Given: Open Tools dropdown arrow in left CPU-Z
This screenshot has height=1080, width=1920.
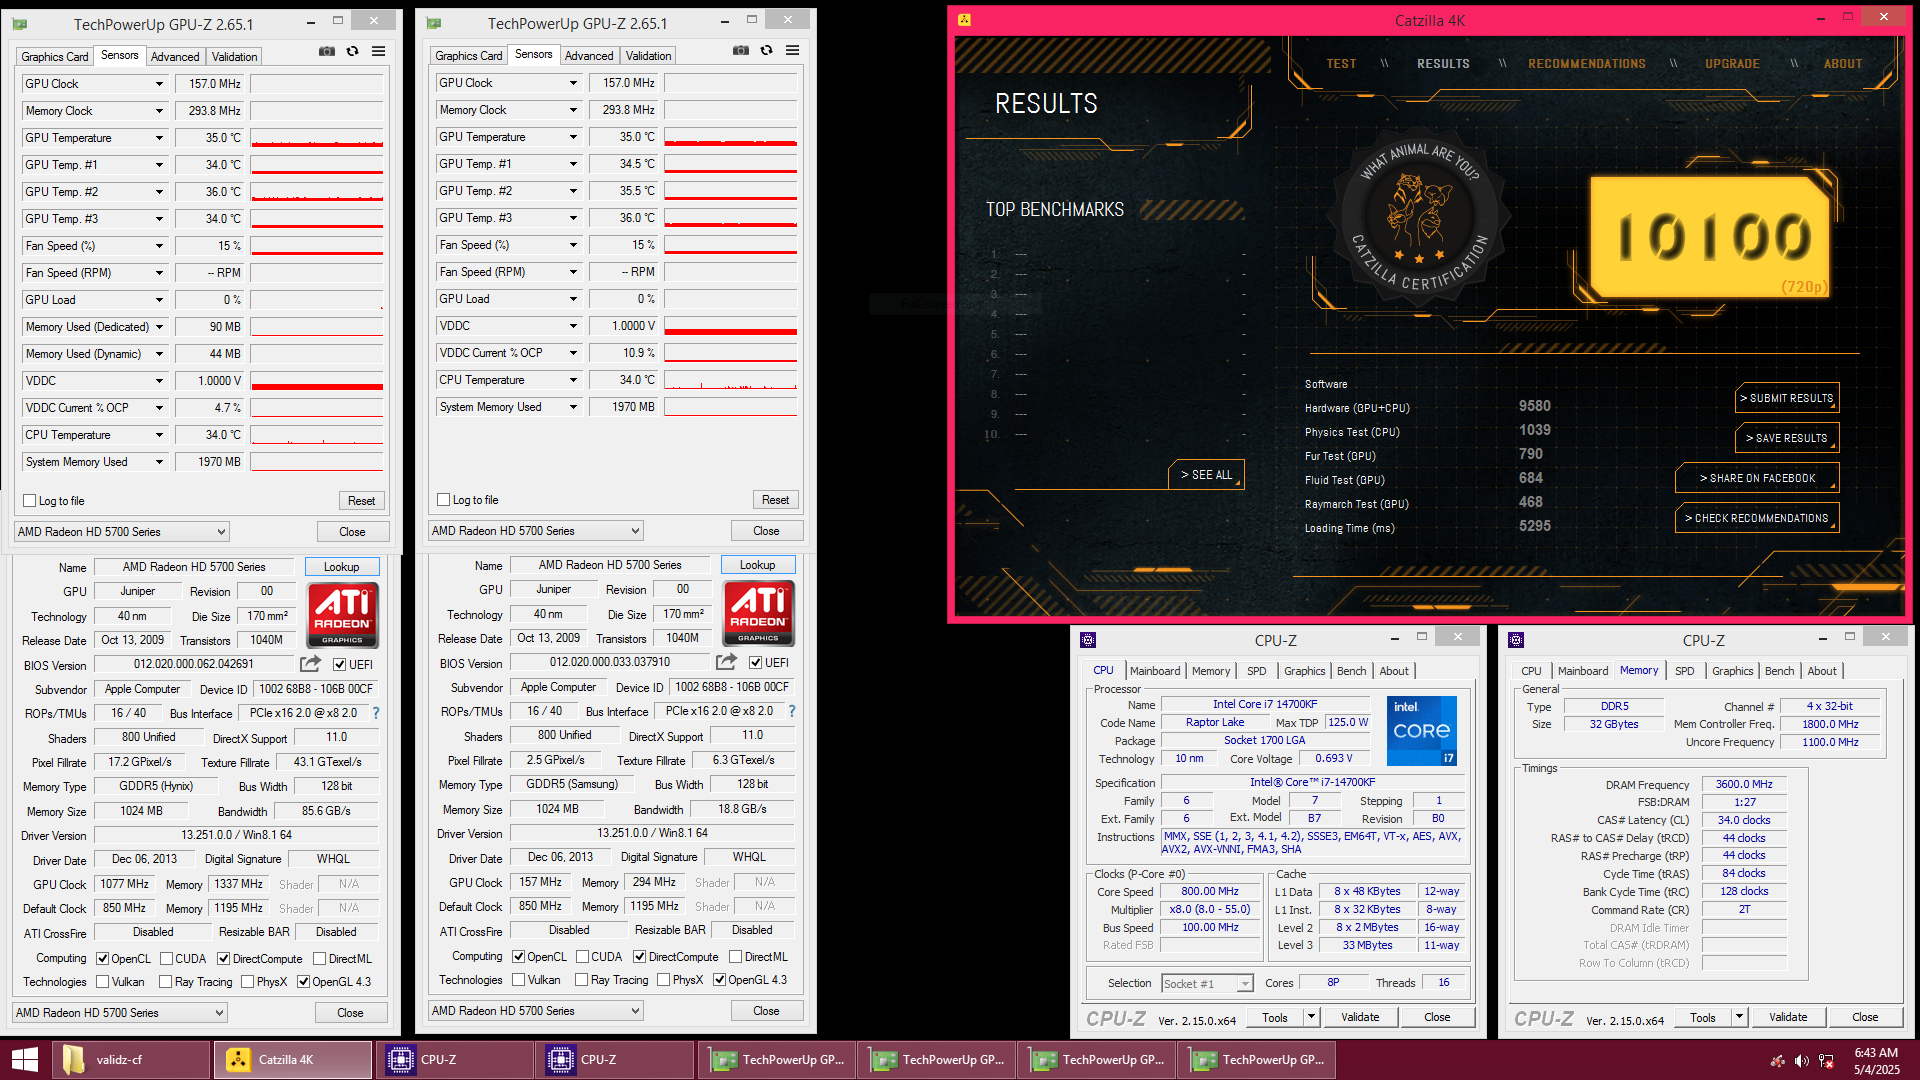Looking at the screenshot, I should point(1311,1018).
